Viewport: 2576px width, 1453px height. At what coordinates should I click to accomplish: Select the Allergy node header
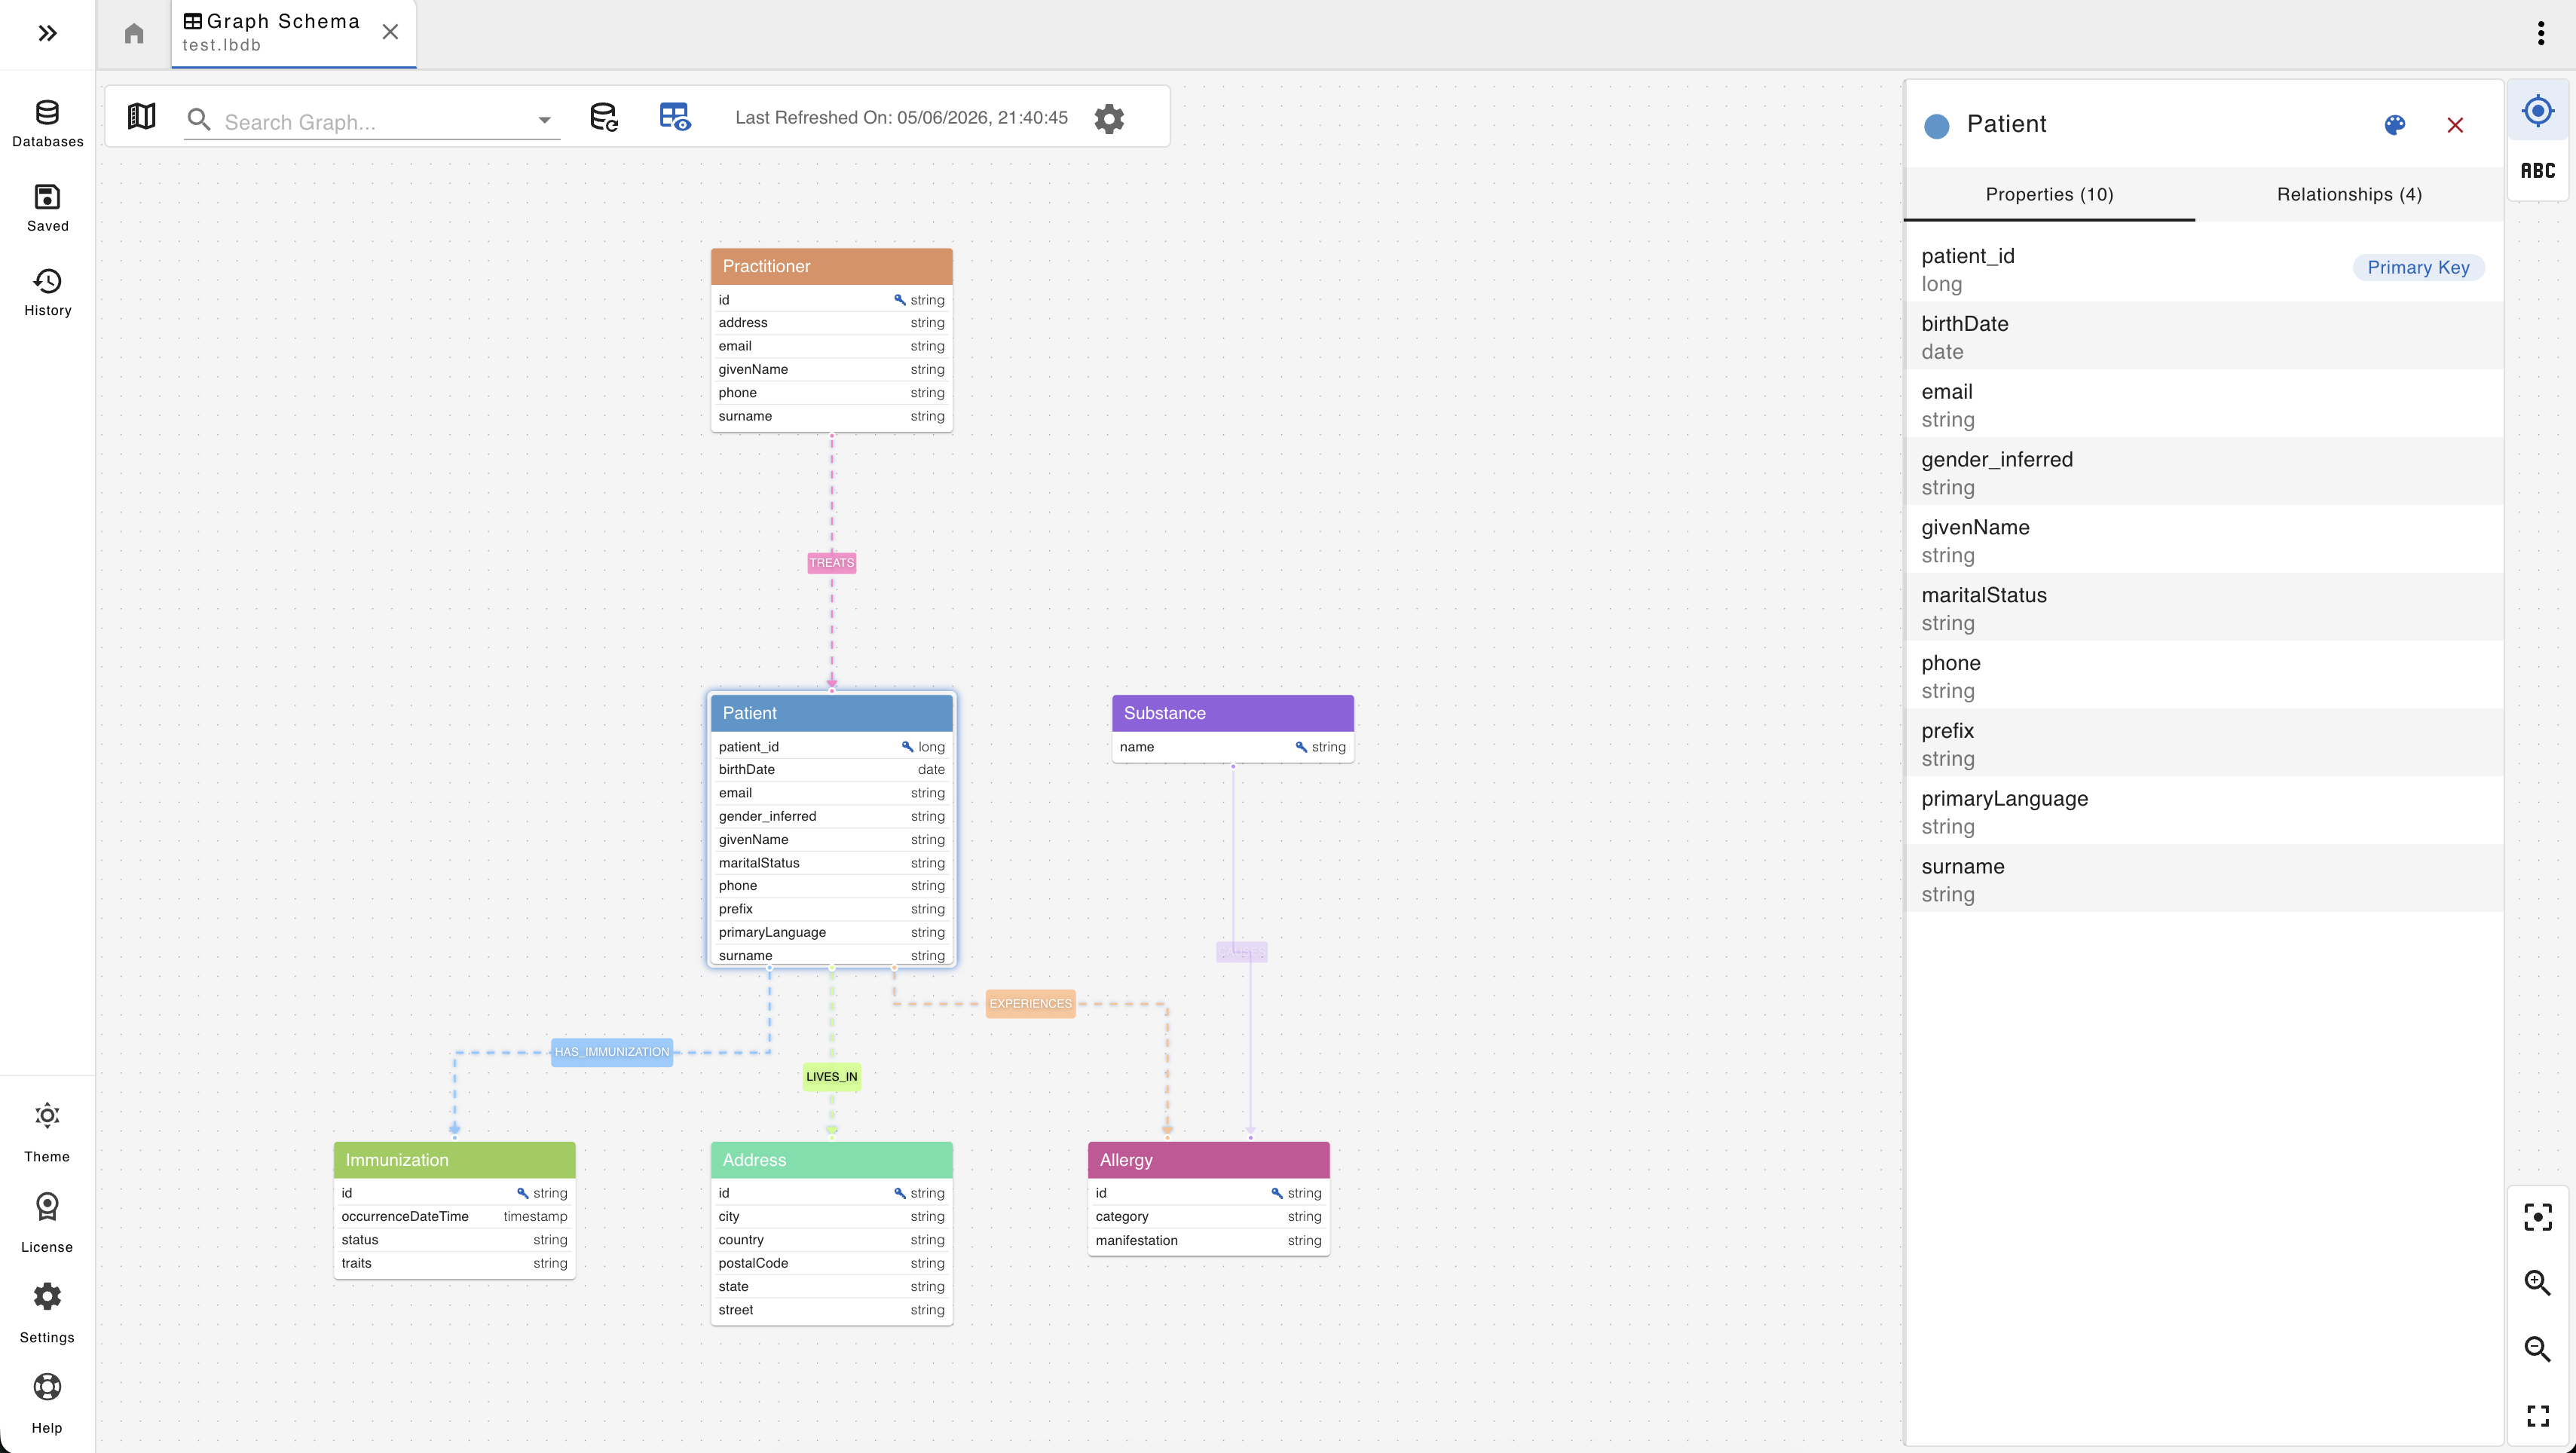(x=1208, y=1160)
